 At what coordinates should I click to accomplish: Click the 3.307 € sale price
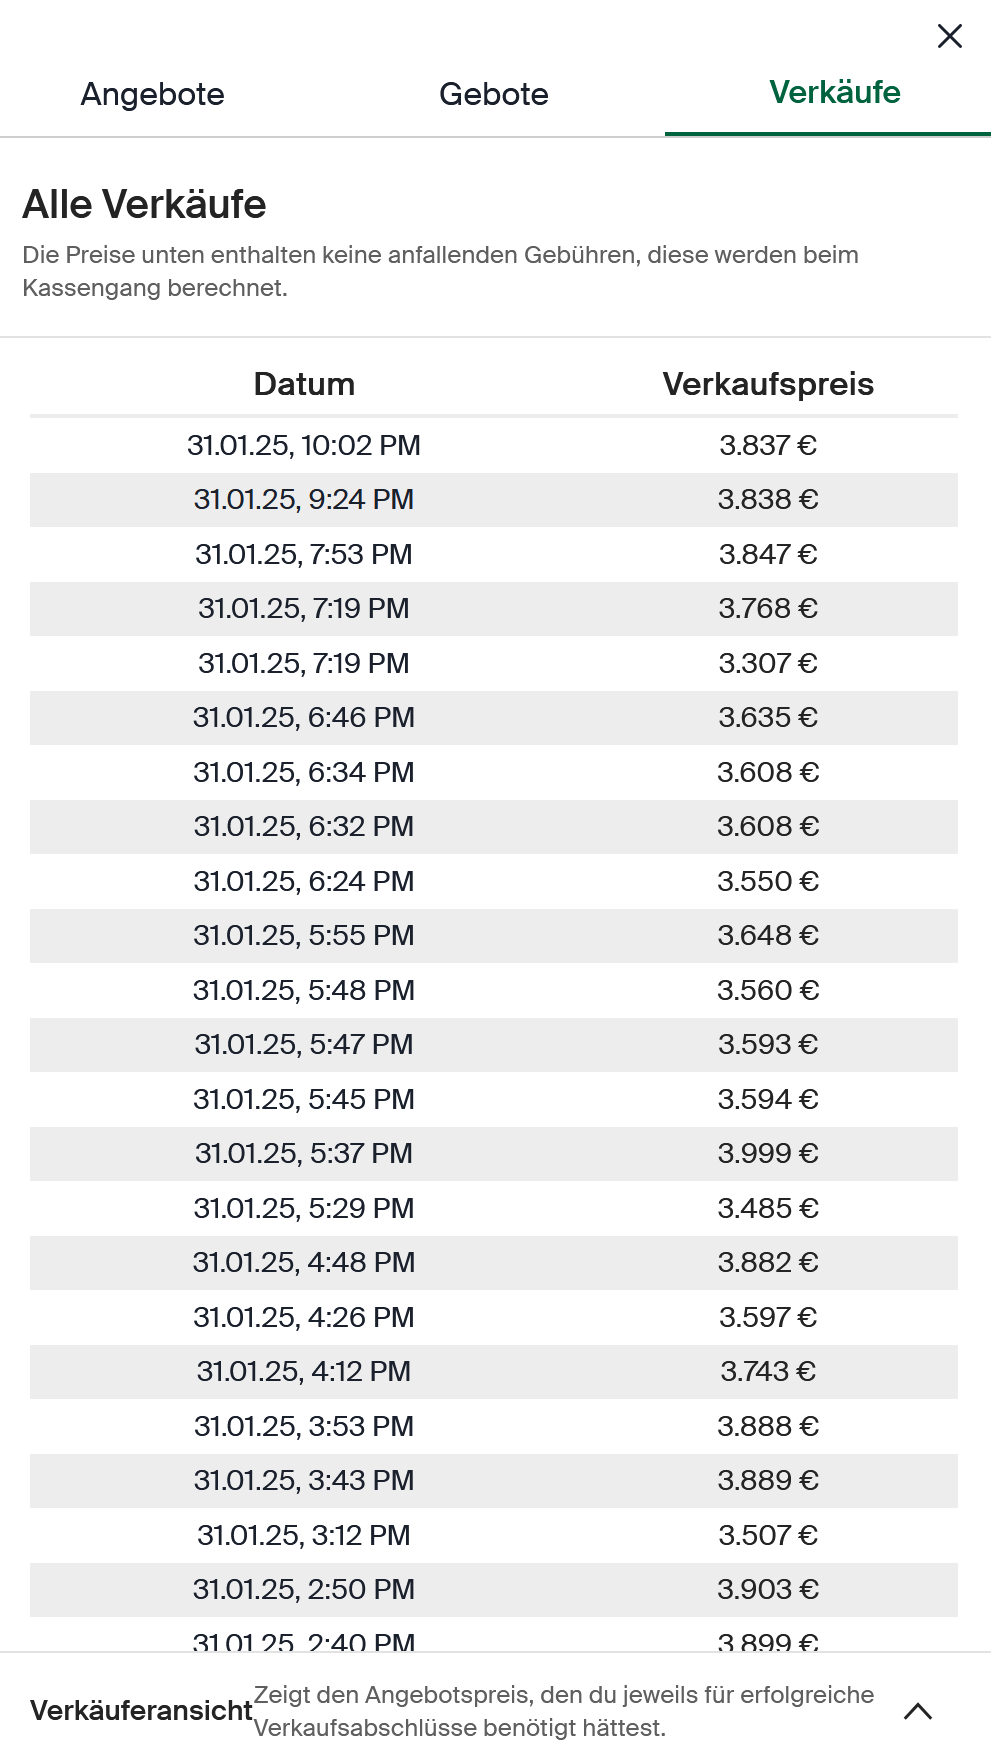[x=767, y=664]
